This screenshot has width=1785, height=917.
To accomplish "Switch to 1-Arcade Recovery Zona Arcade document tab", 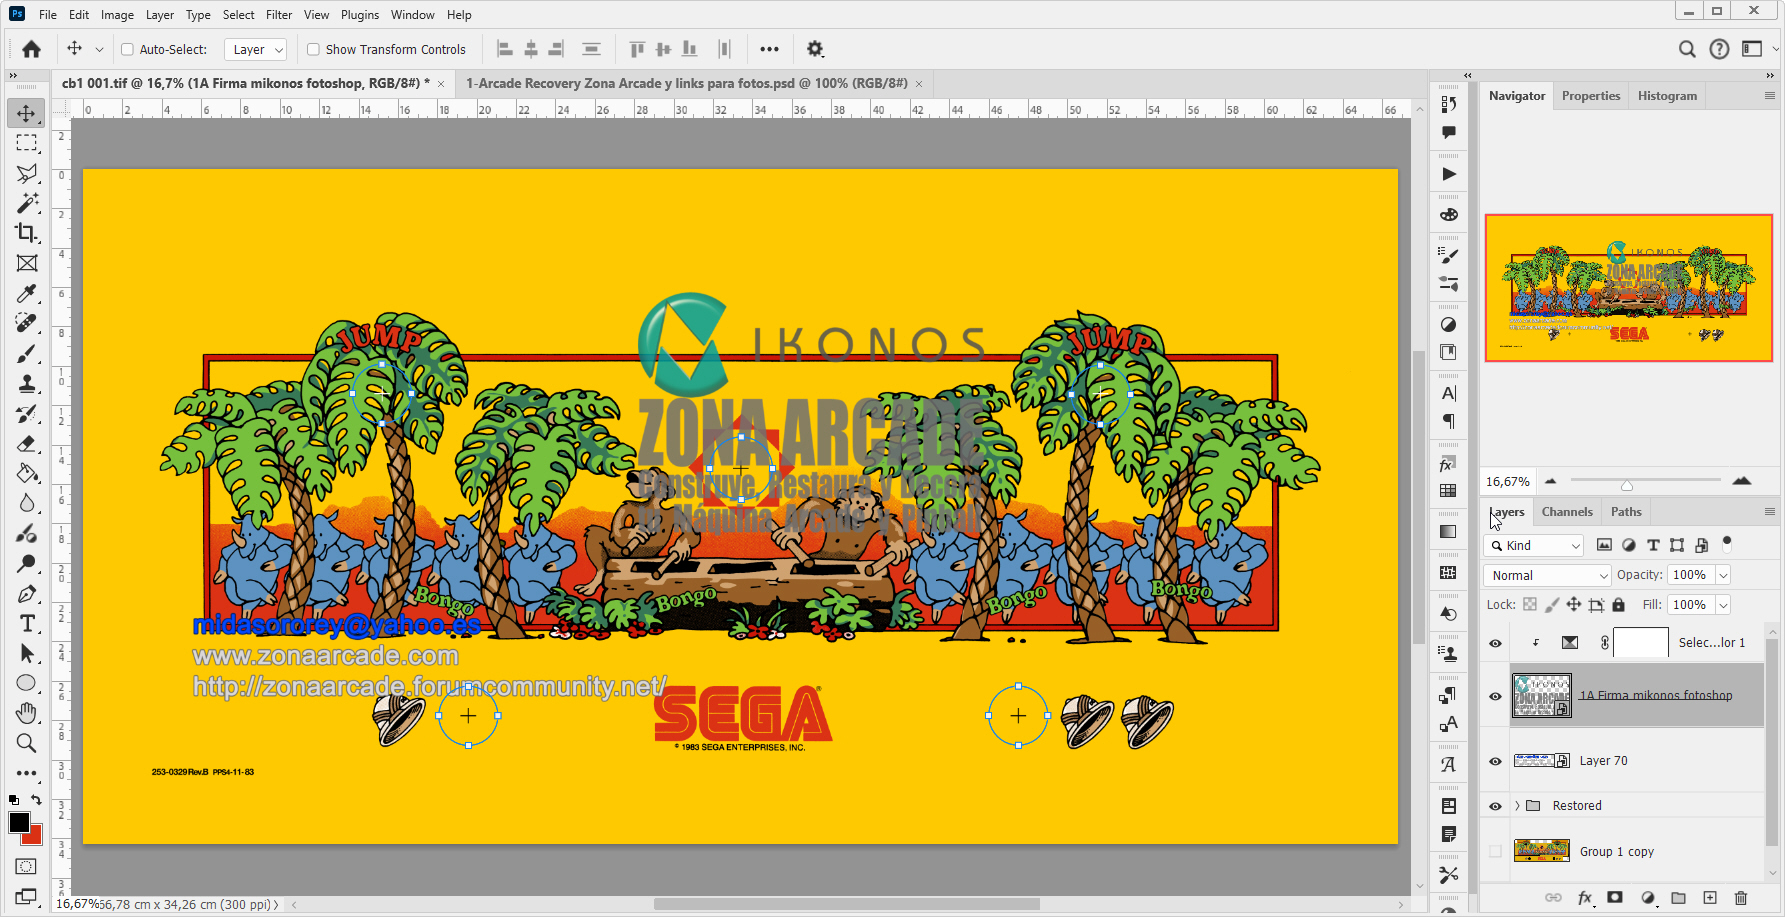I will click(x=686, y=83).
